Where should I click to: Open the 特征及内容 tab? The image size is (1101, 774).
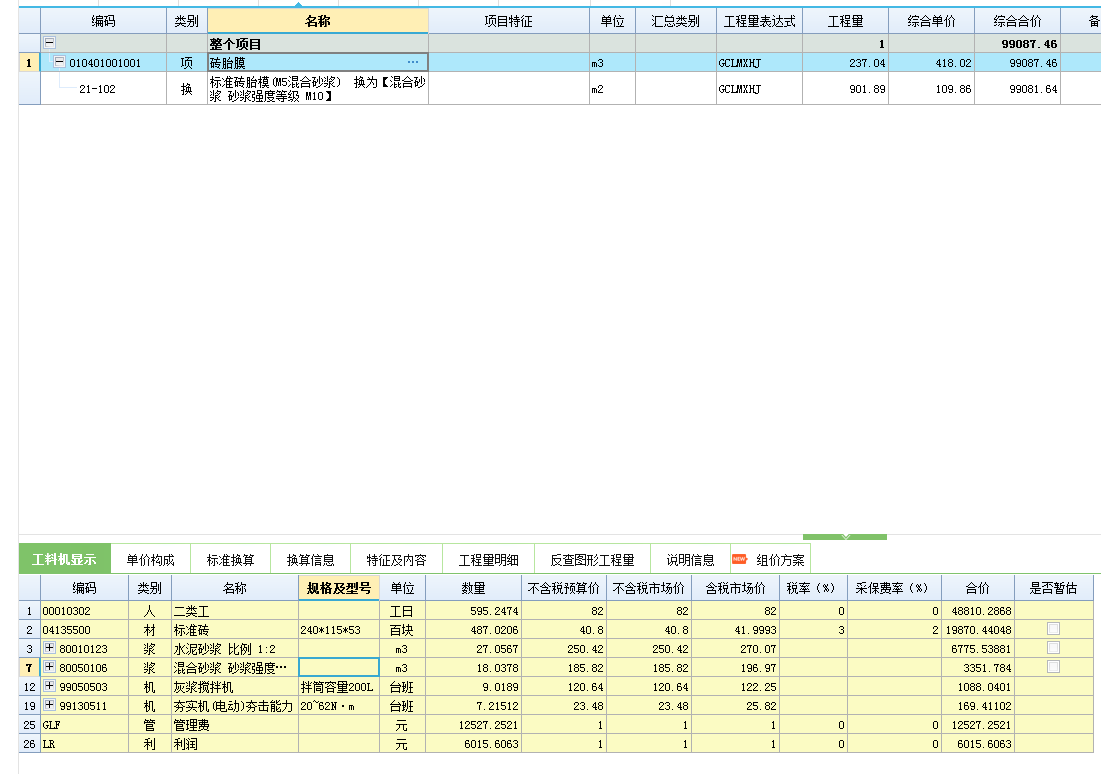396,560
